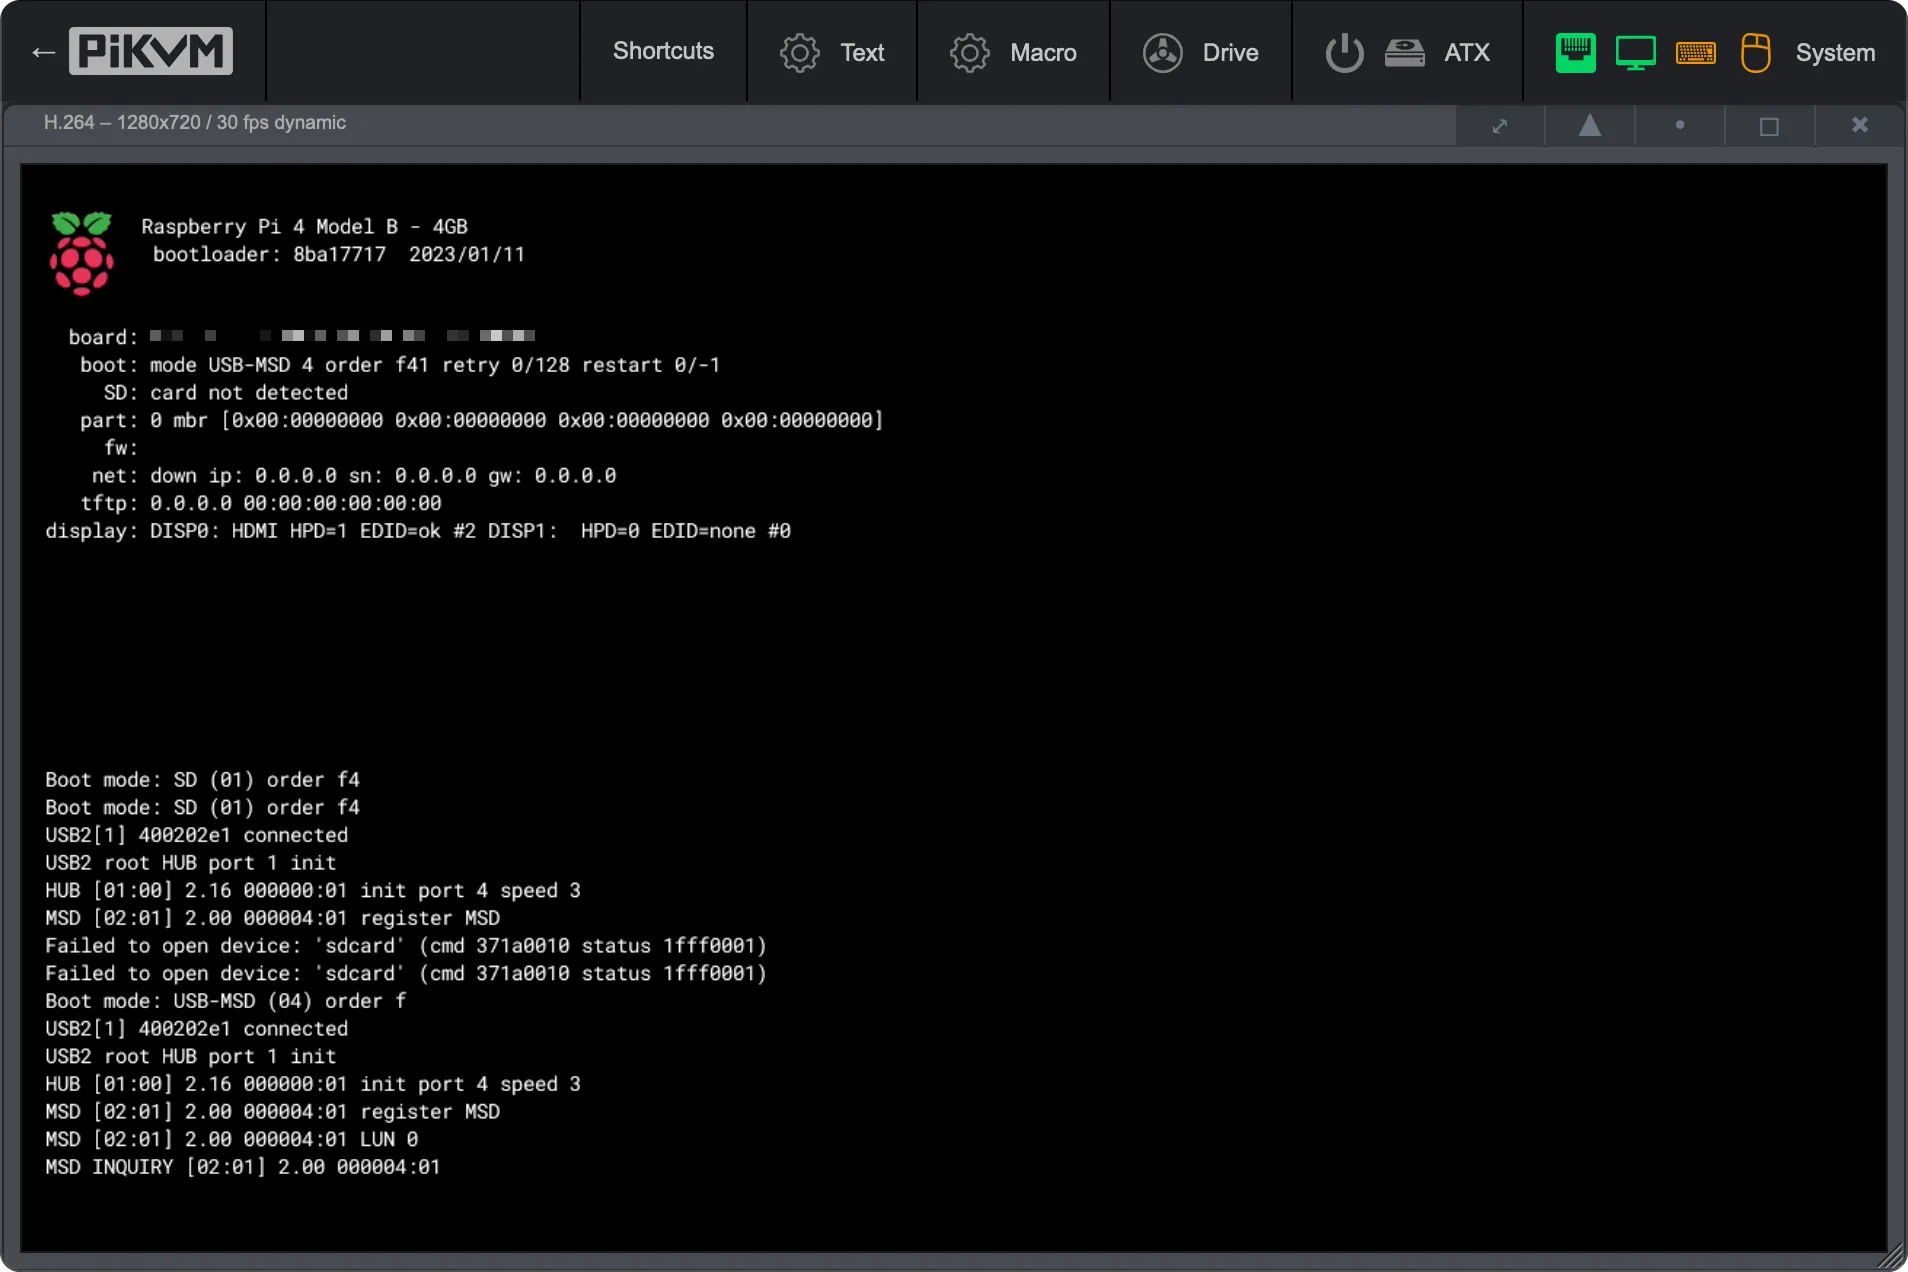Enter fullscreen with the expand icon

(x=1499, y=125)
